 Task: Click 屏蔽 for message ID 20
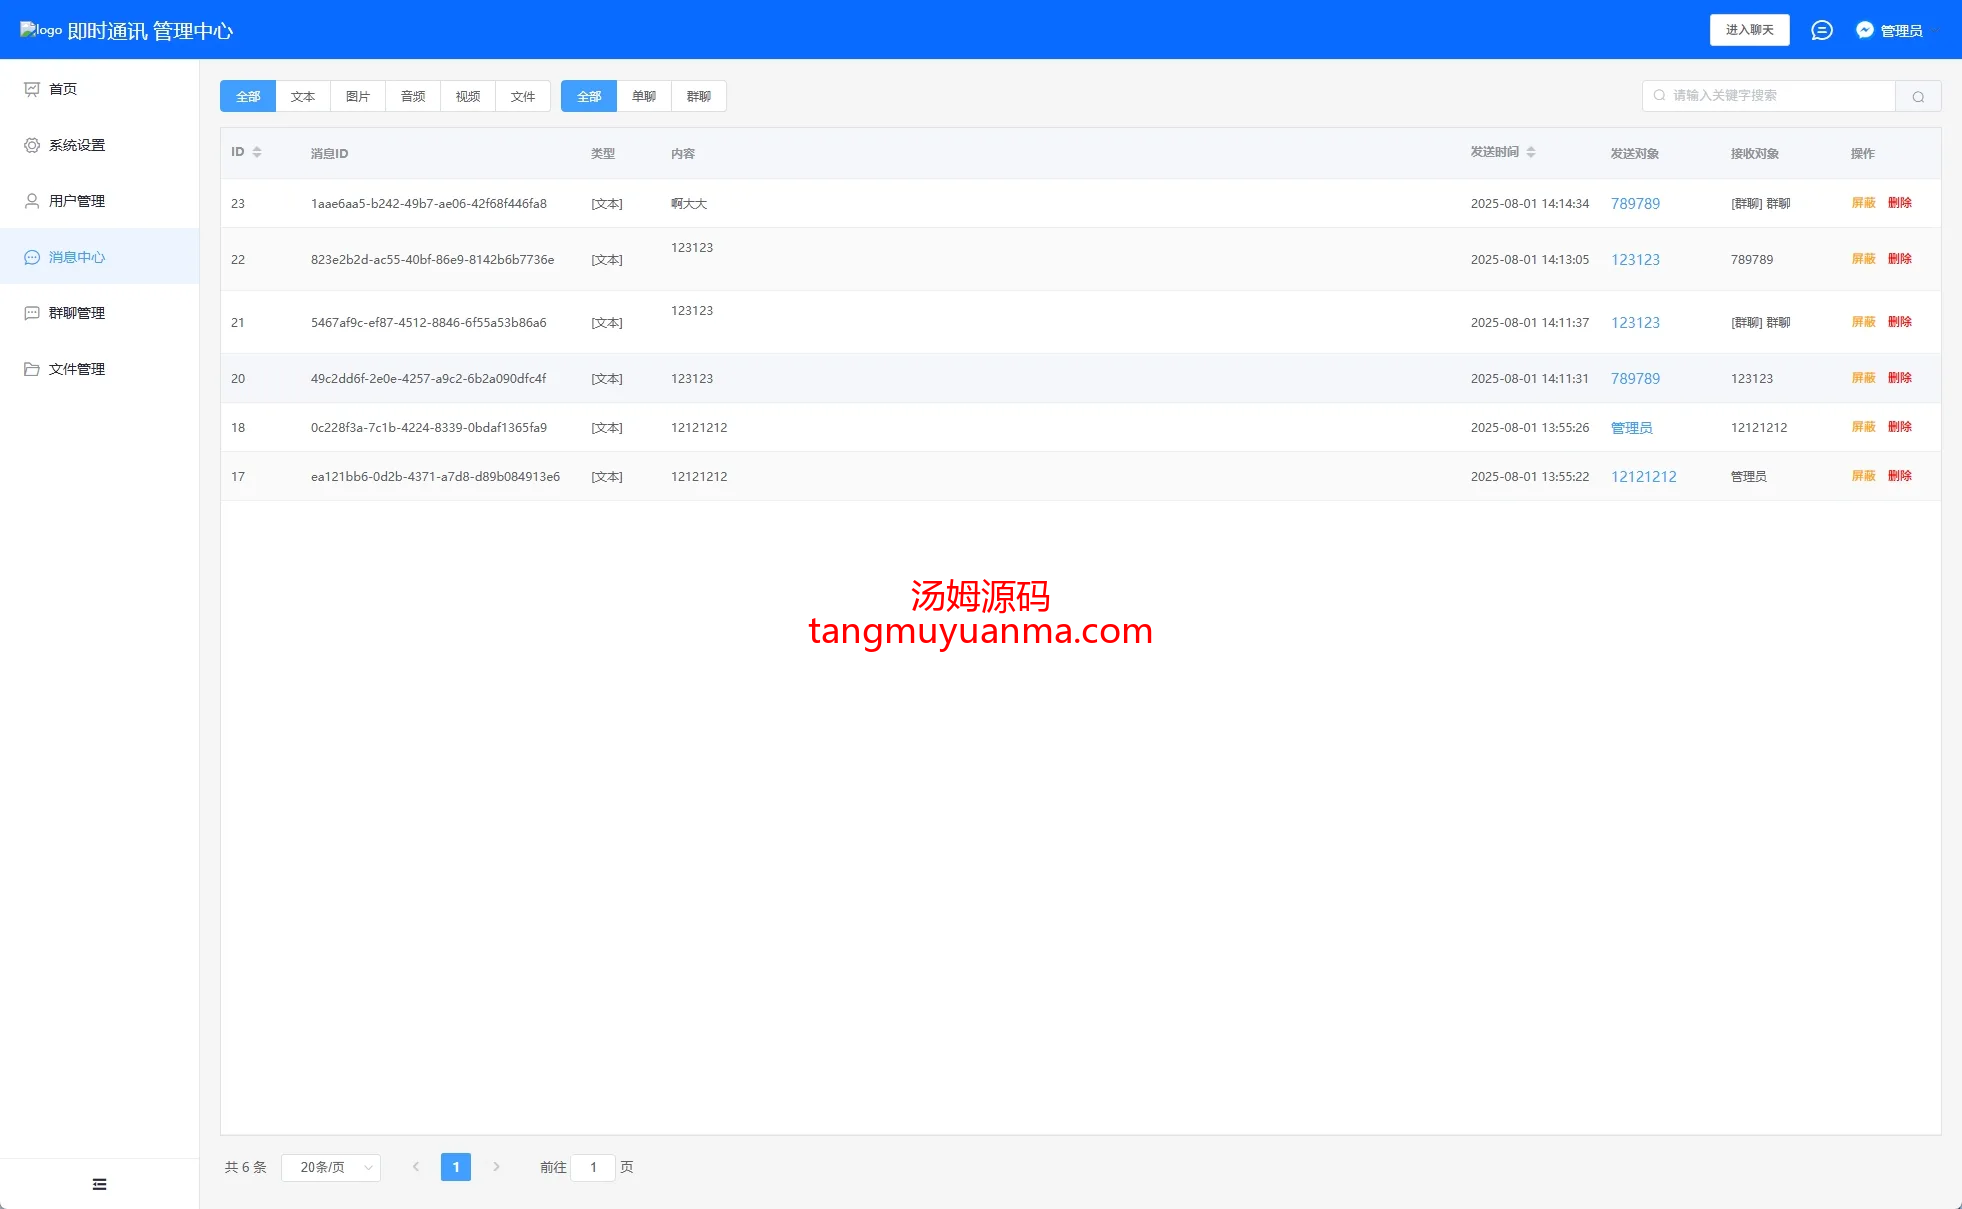(1863, 378)
